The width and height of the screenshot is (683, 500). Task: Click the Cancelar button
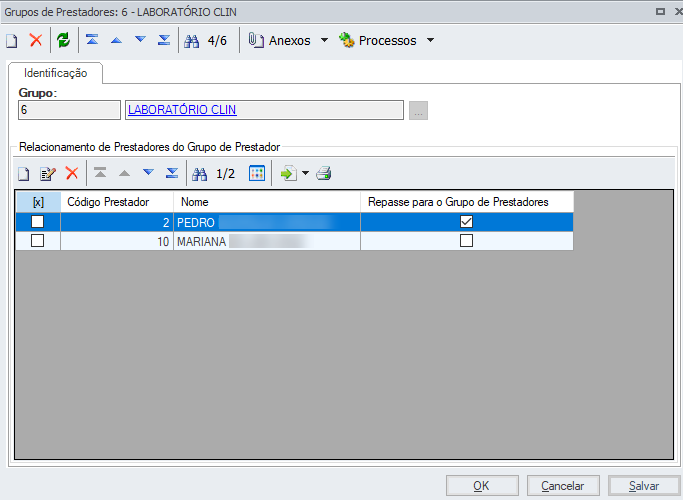point(563,486)
